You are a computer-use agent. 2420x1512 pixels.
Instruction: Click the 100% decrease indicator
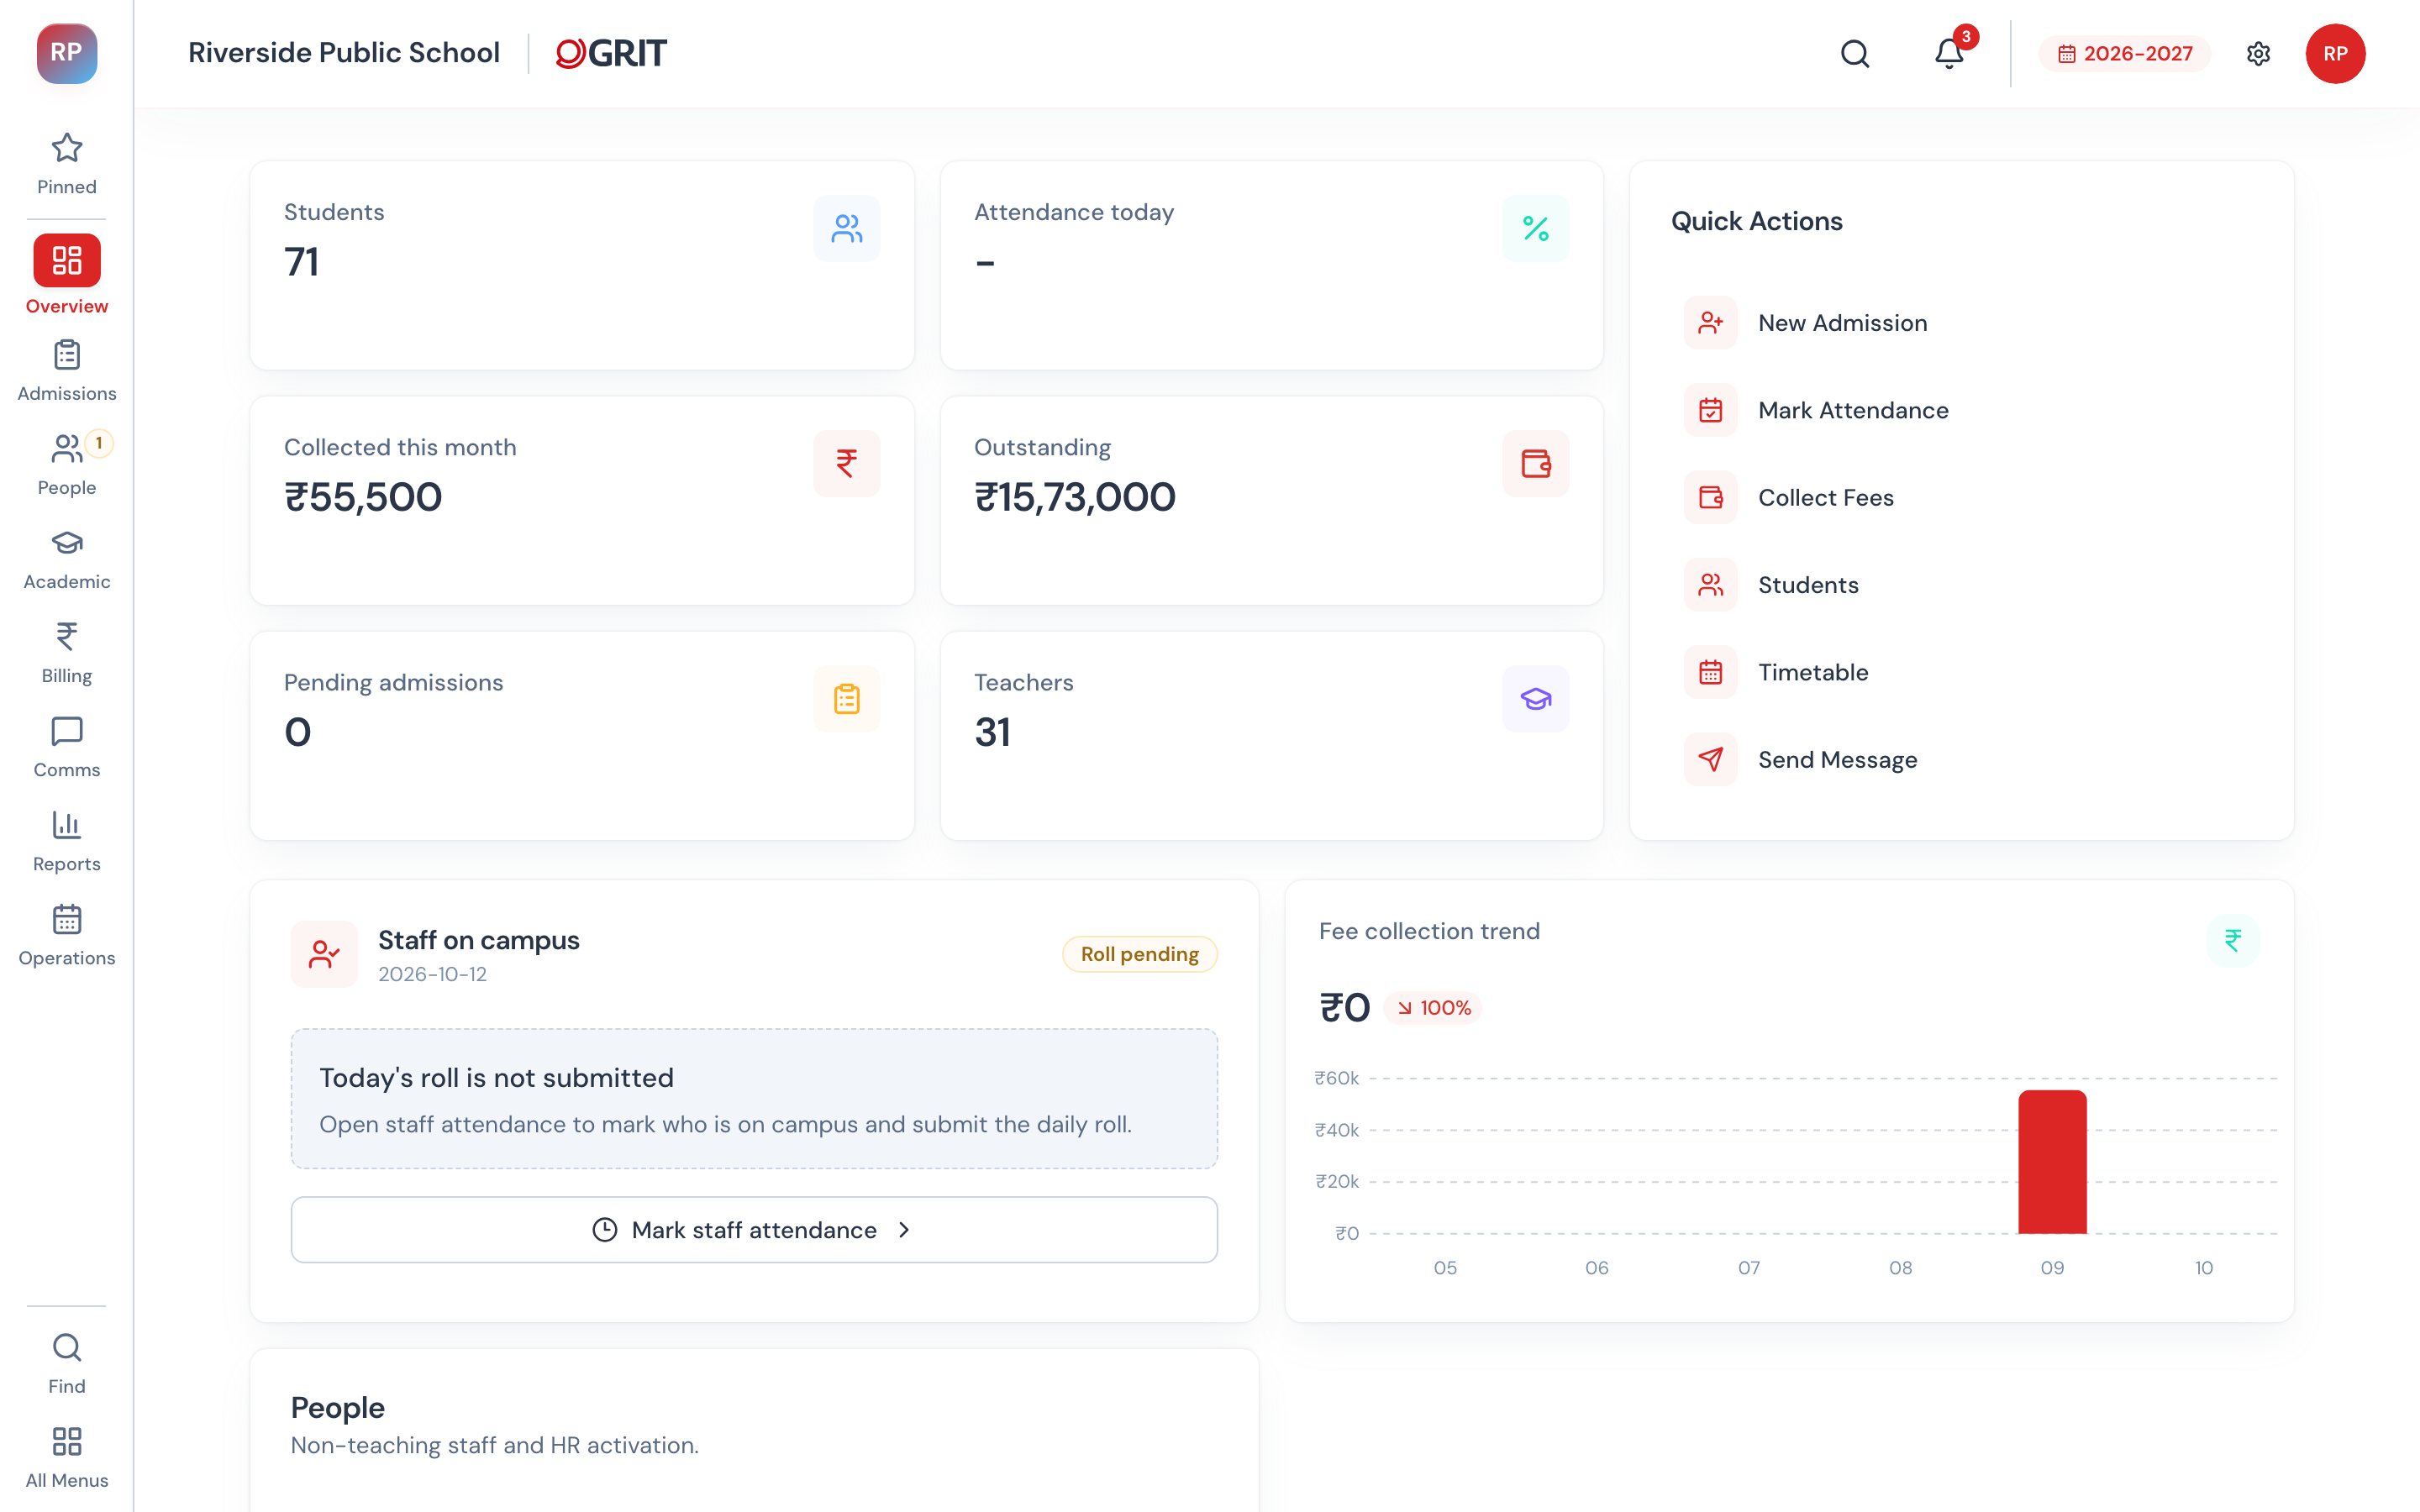(x=1433, y=1008)
